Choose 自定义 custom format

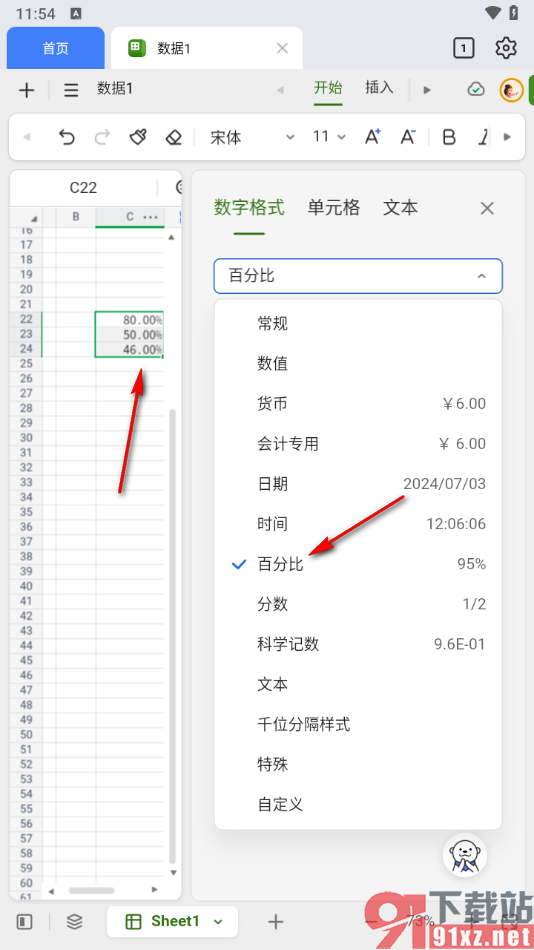tap(358, 804)
